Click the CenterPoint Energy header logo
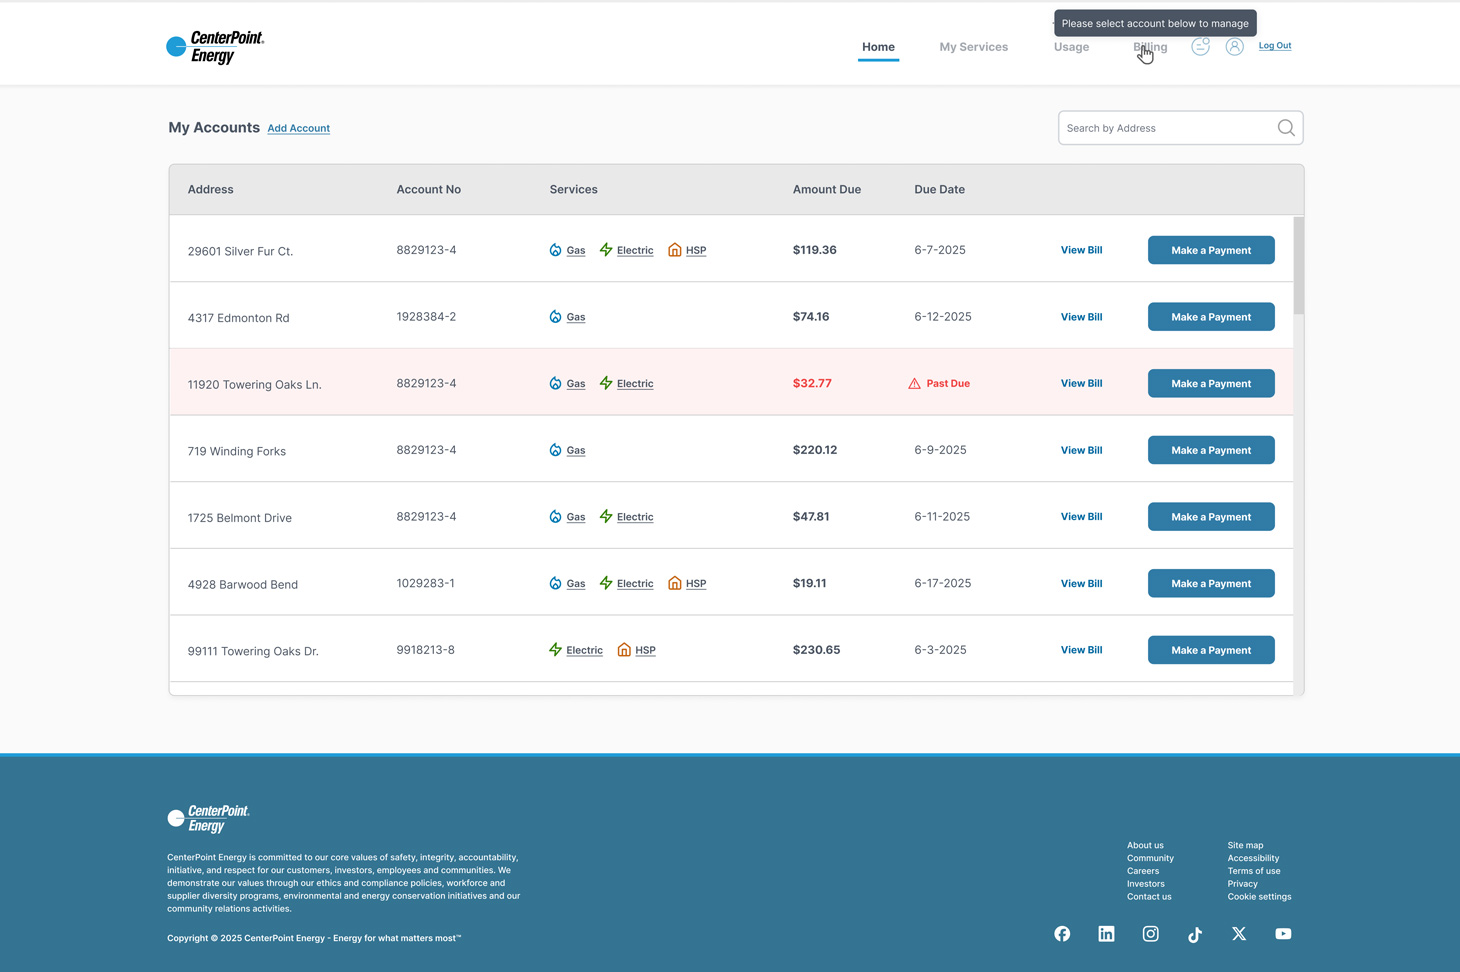 coord(215,47)
